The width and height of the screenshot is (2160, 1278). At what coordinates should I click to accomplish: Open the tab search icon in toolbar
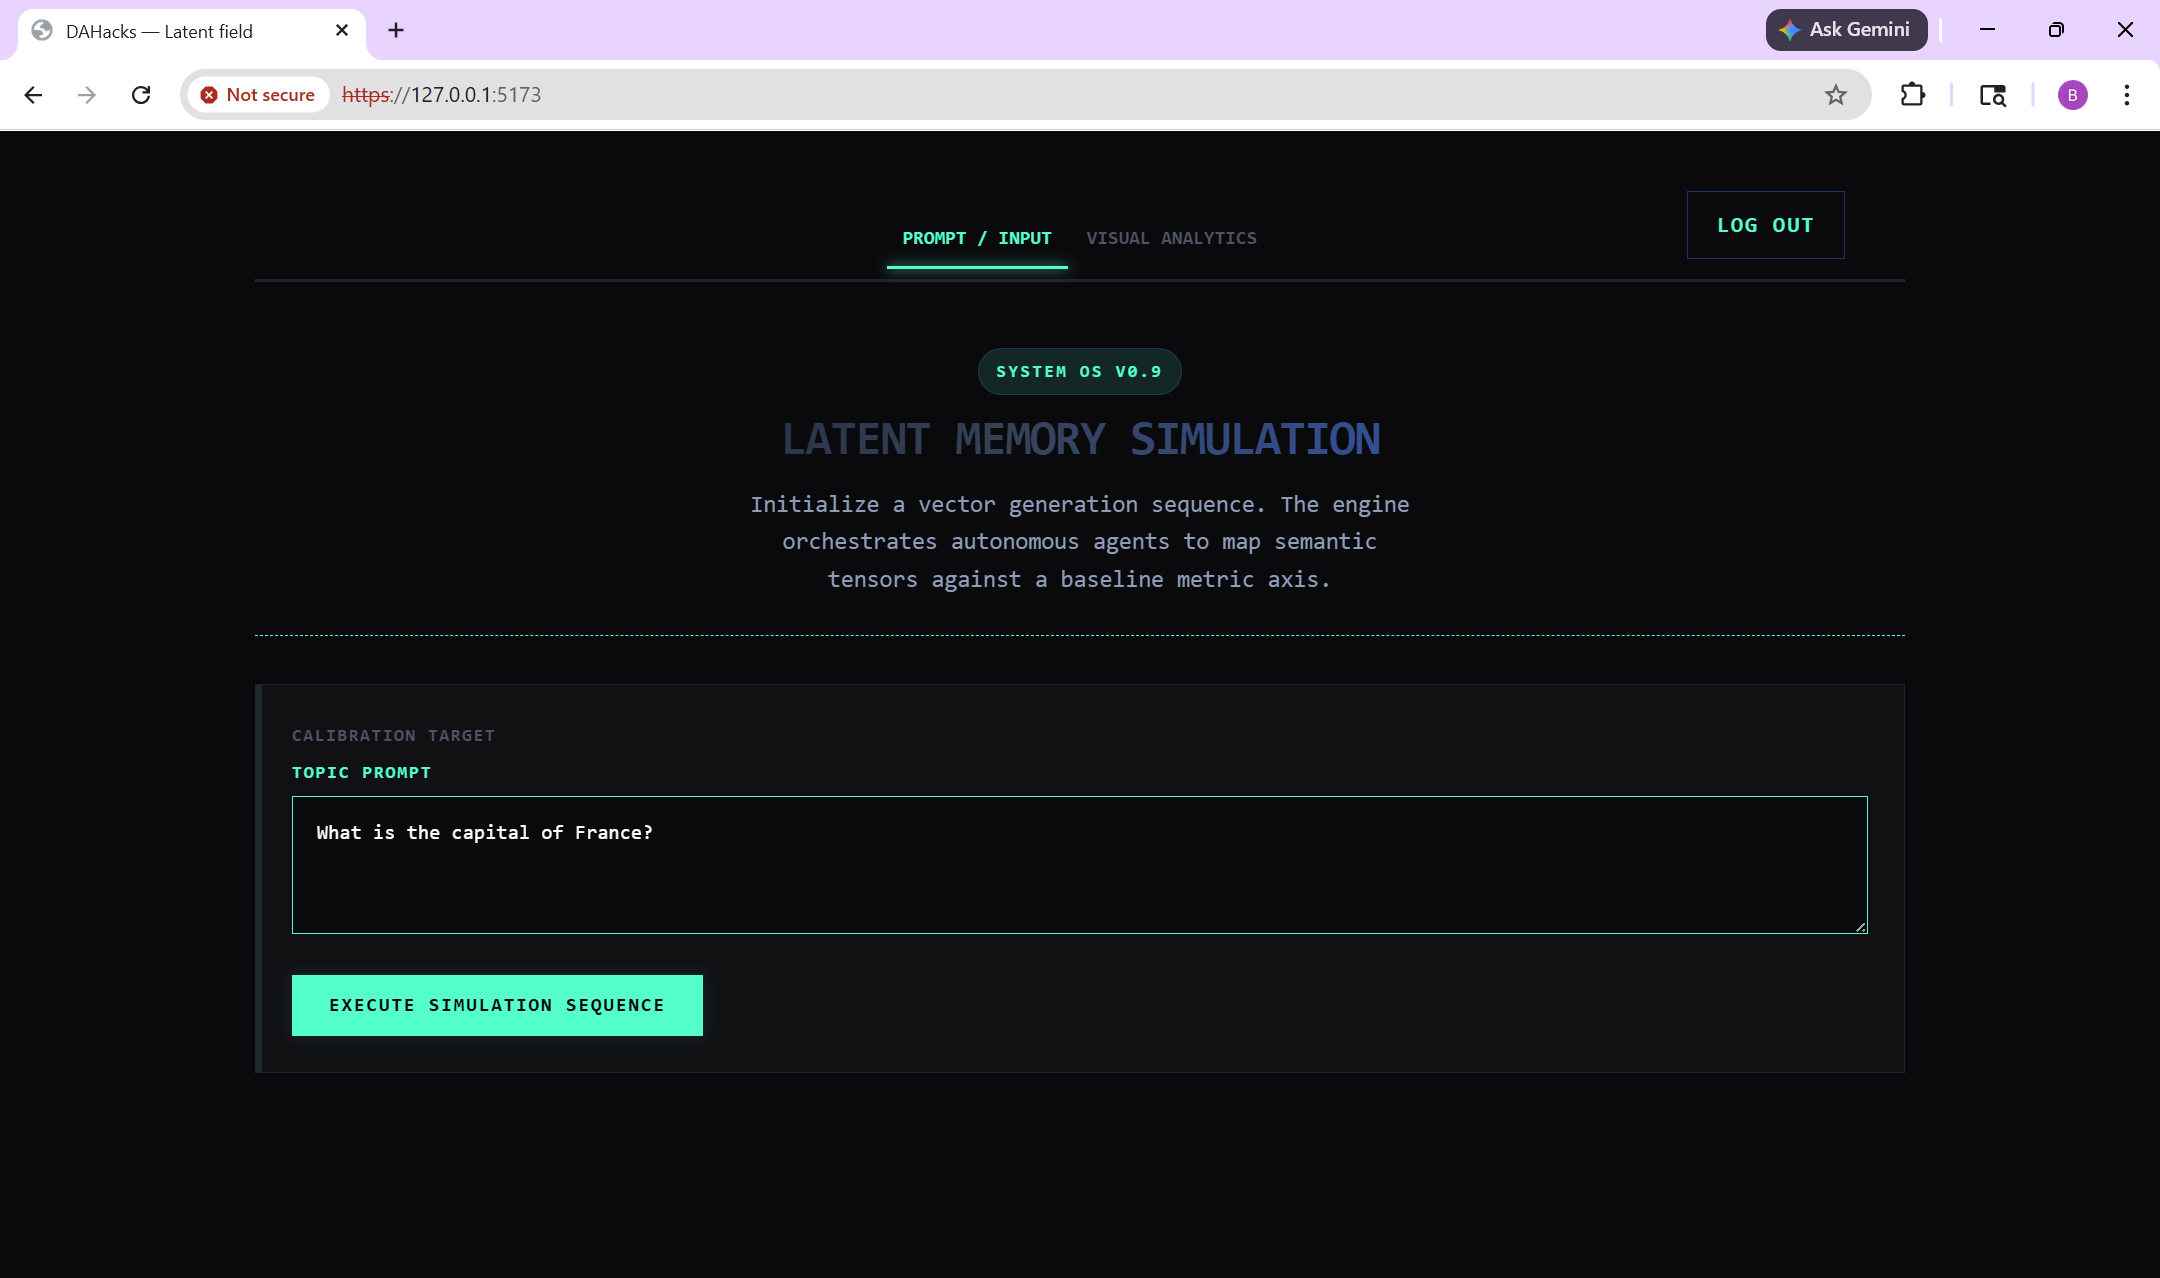pyautogui.click(x=1992, y=95)
